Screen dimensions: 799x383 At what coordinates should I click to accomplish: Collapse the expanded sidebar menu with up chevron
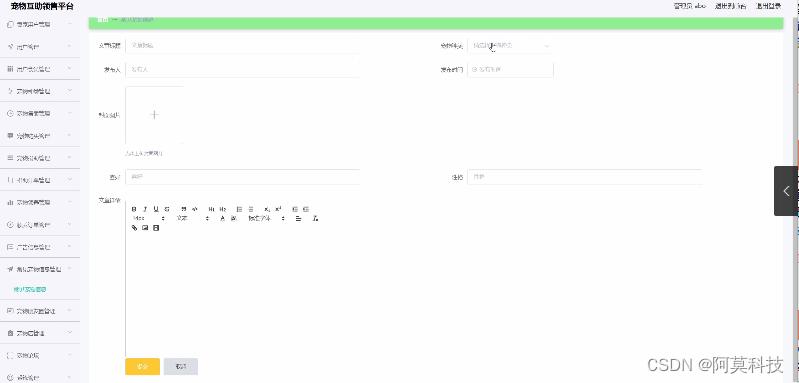(x=40, y=268)
